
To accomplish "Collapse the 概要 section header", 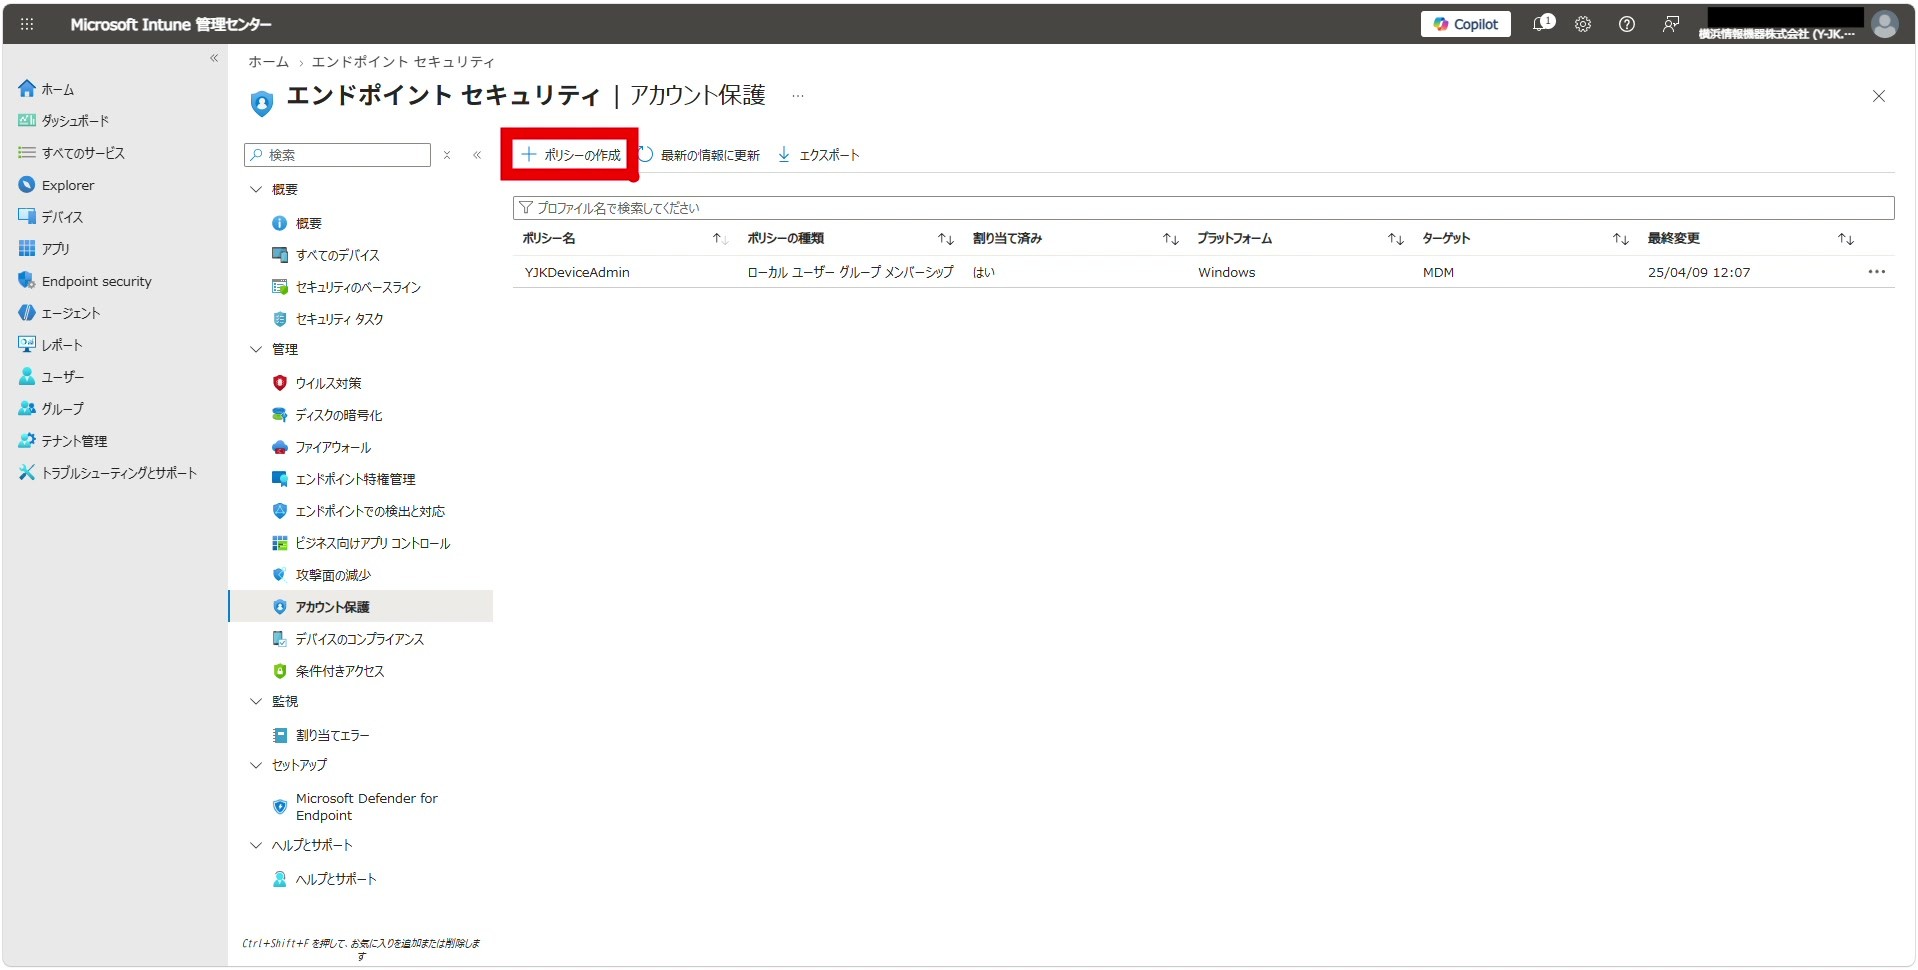I will (273, 189).
